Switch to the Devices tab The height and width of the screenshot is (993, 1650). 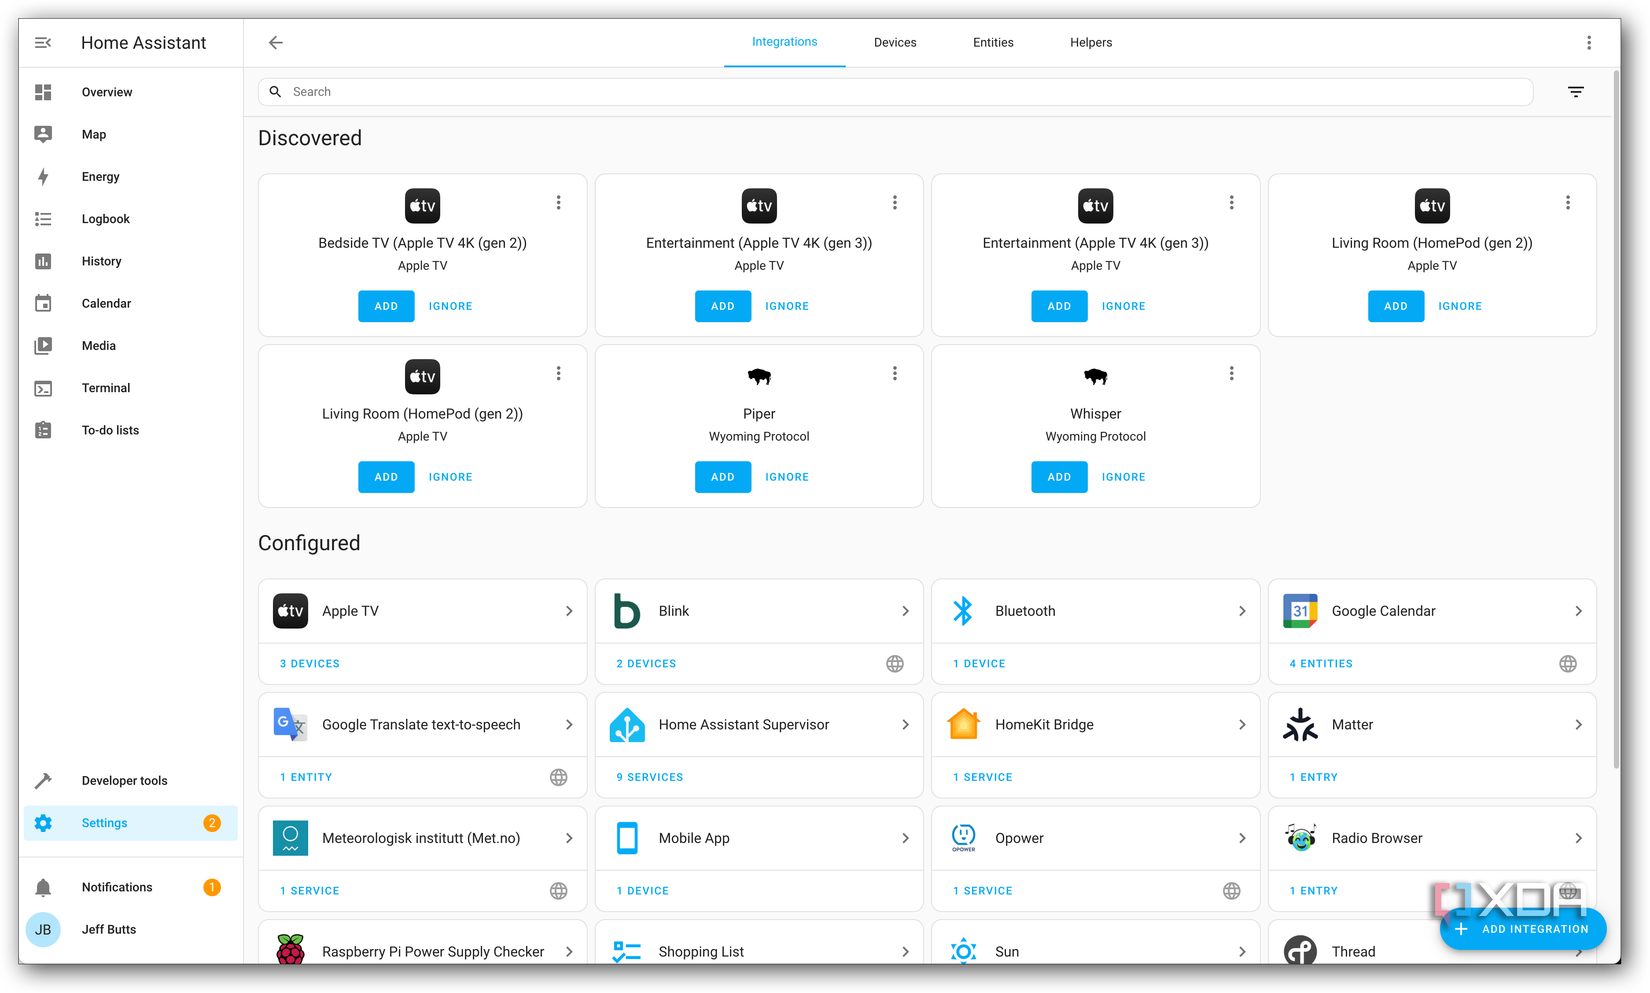pos(895,43)
